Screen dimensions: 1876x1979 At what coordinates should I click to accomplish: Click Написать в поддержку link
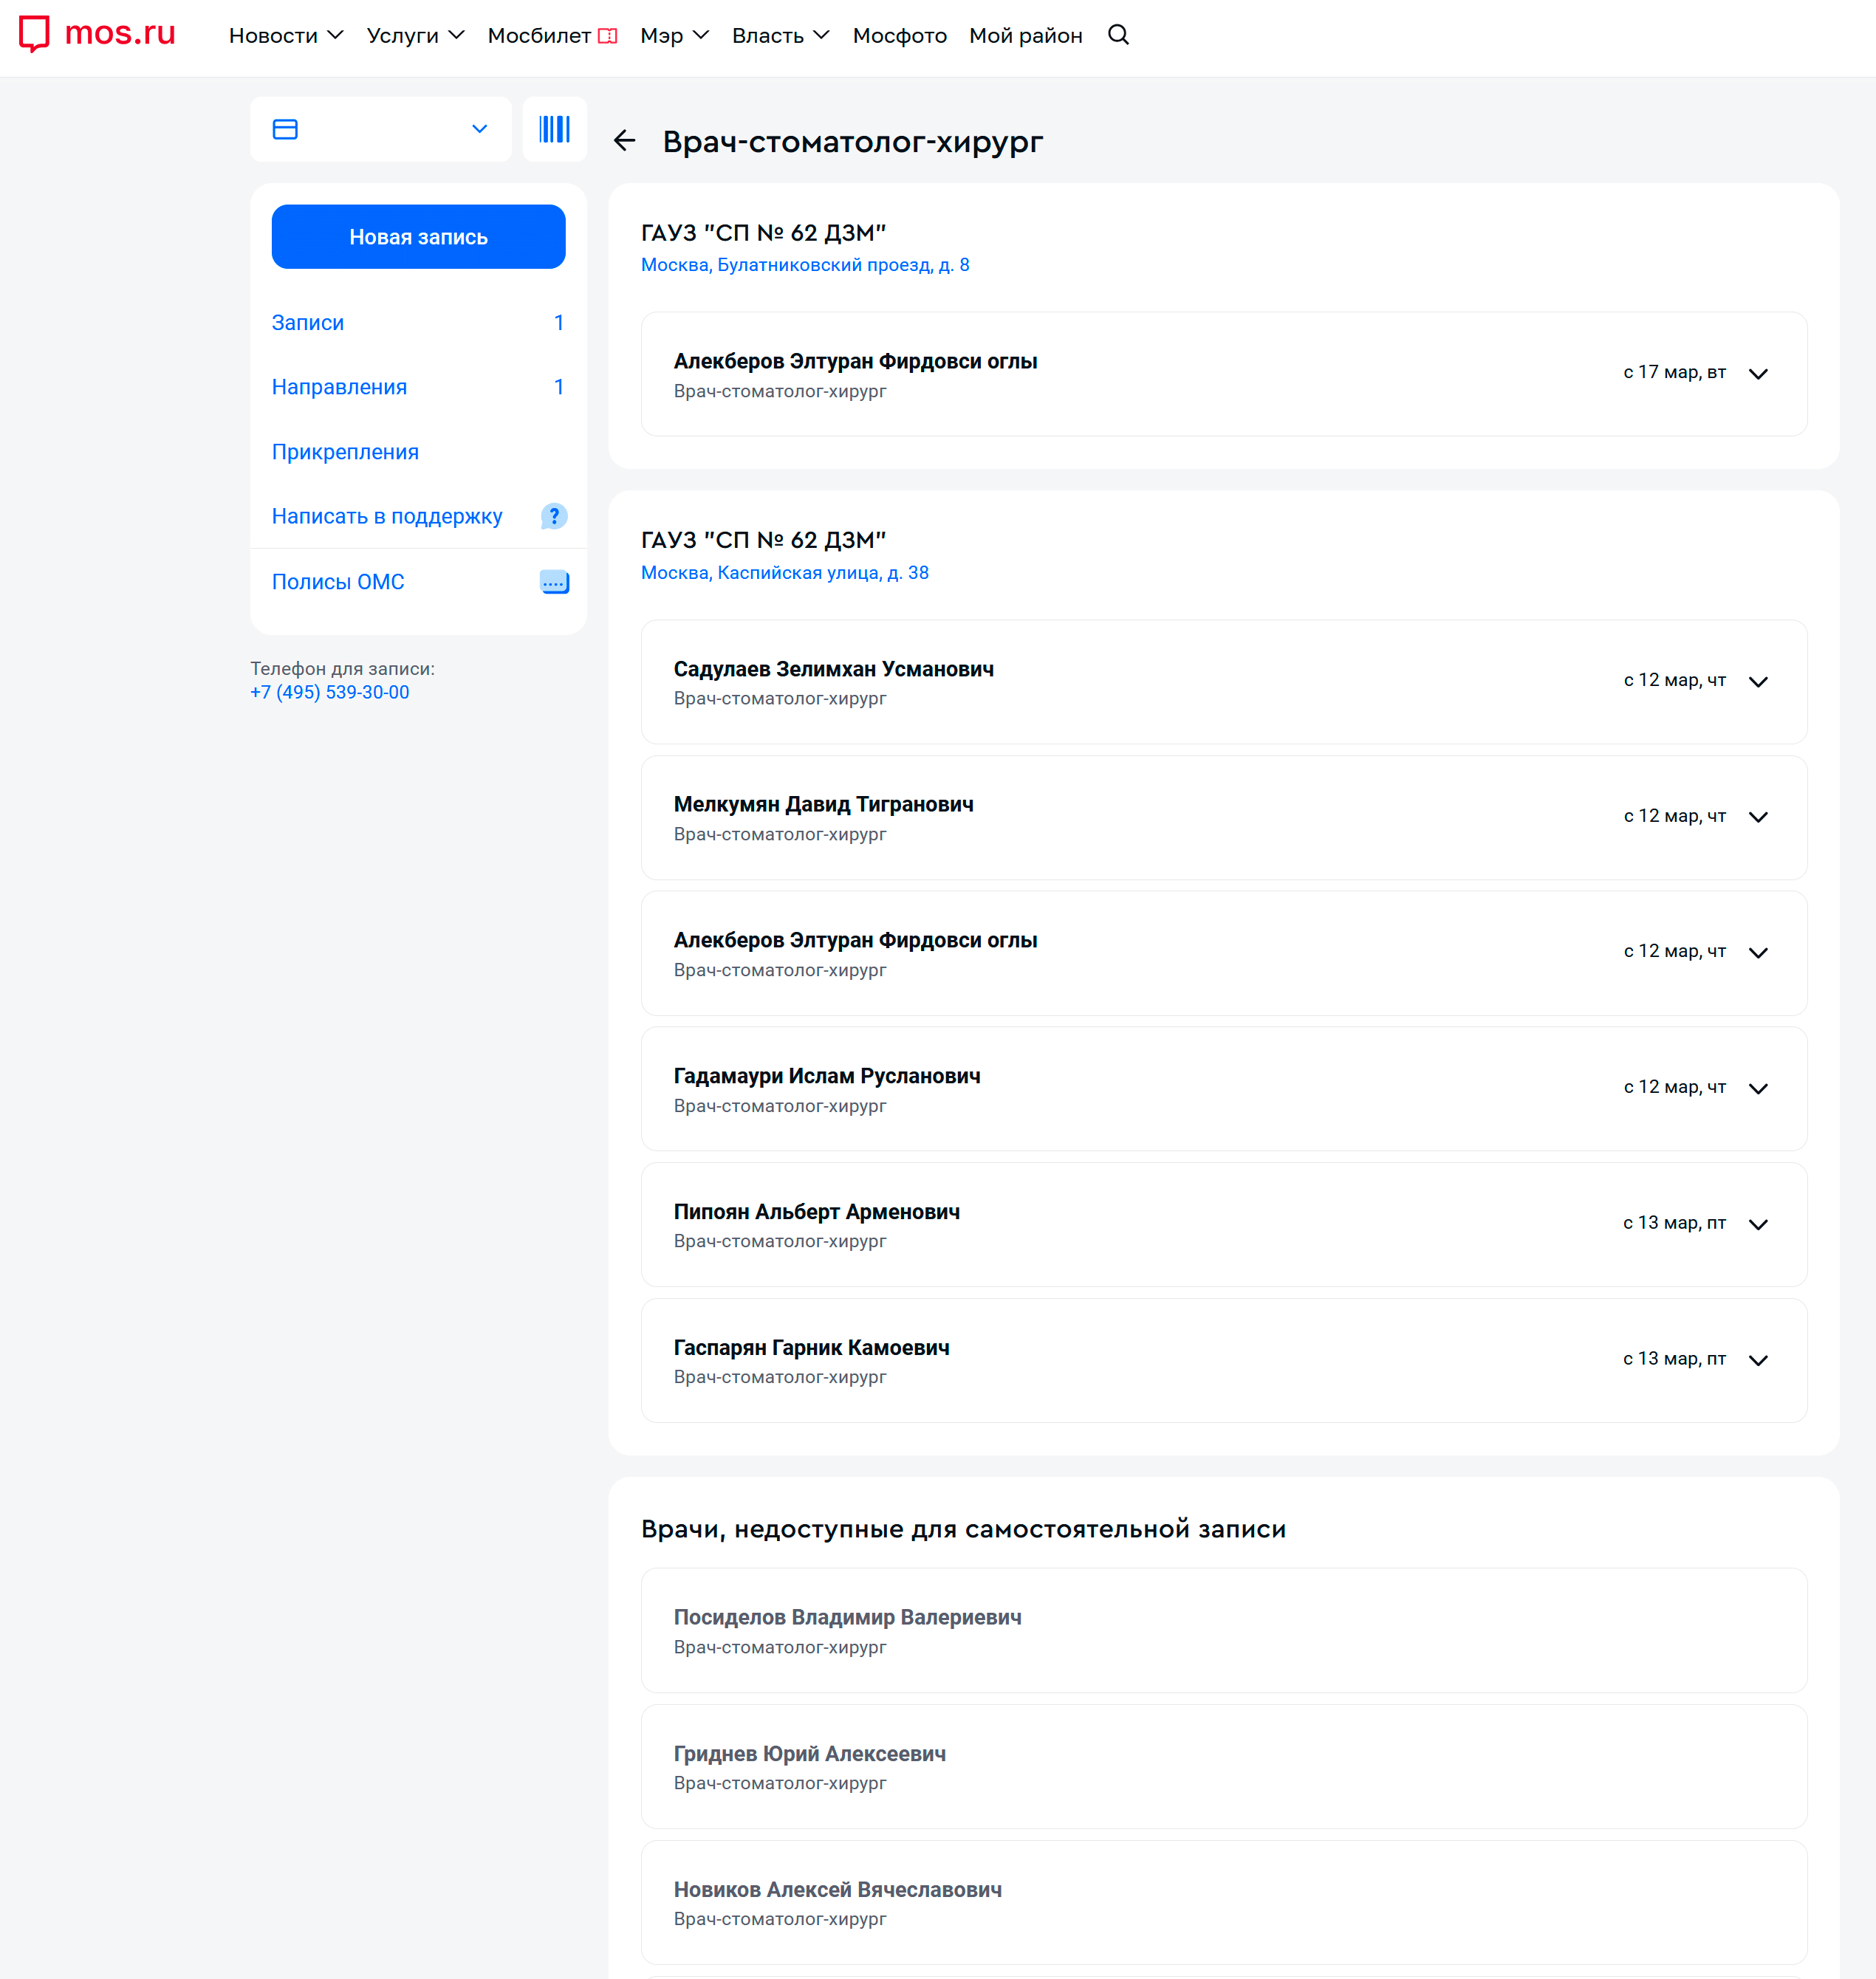387,516
